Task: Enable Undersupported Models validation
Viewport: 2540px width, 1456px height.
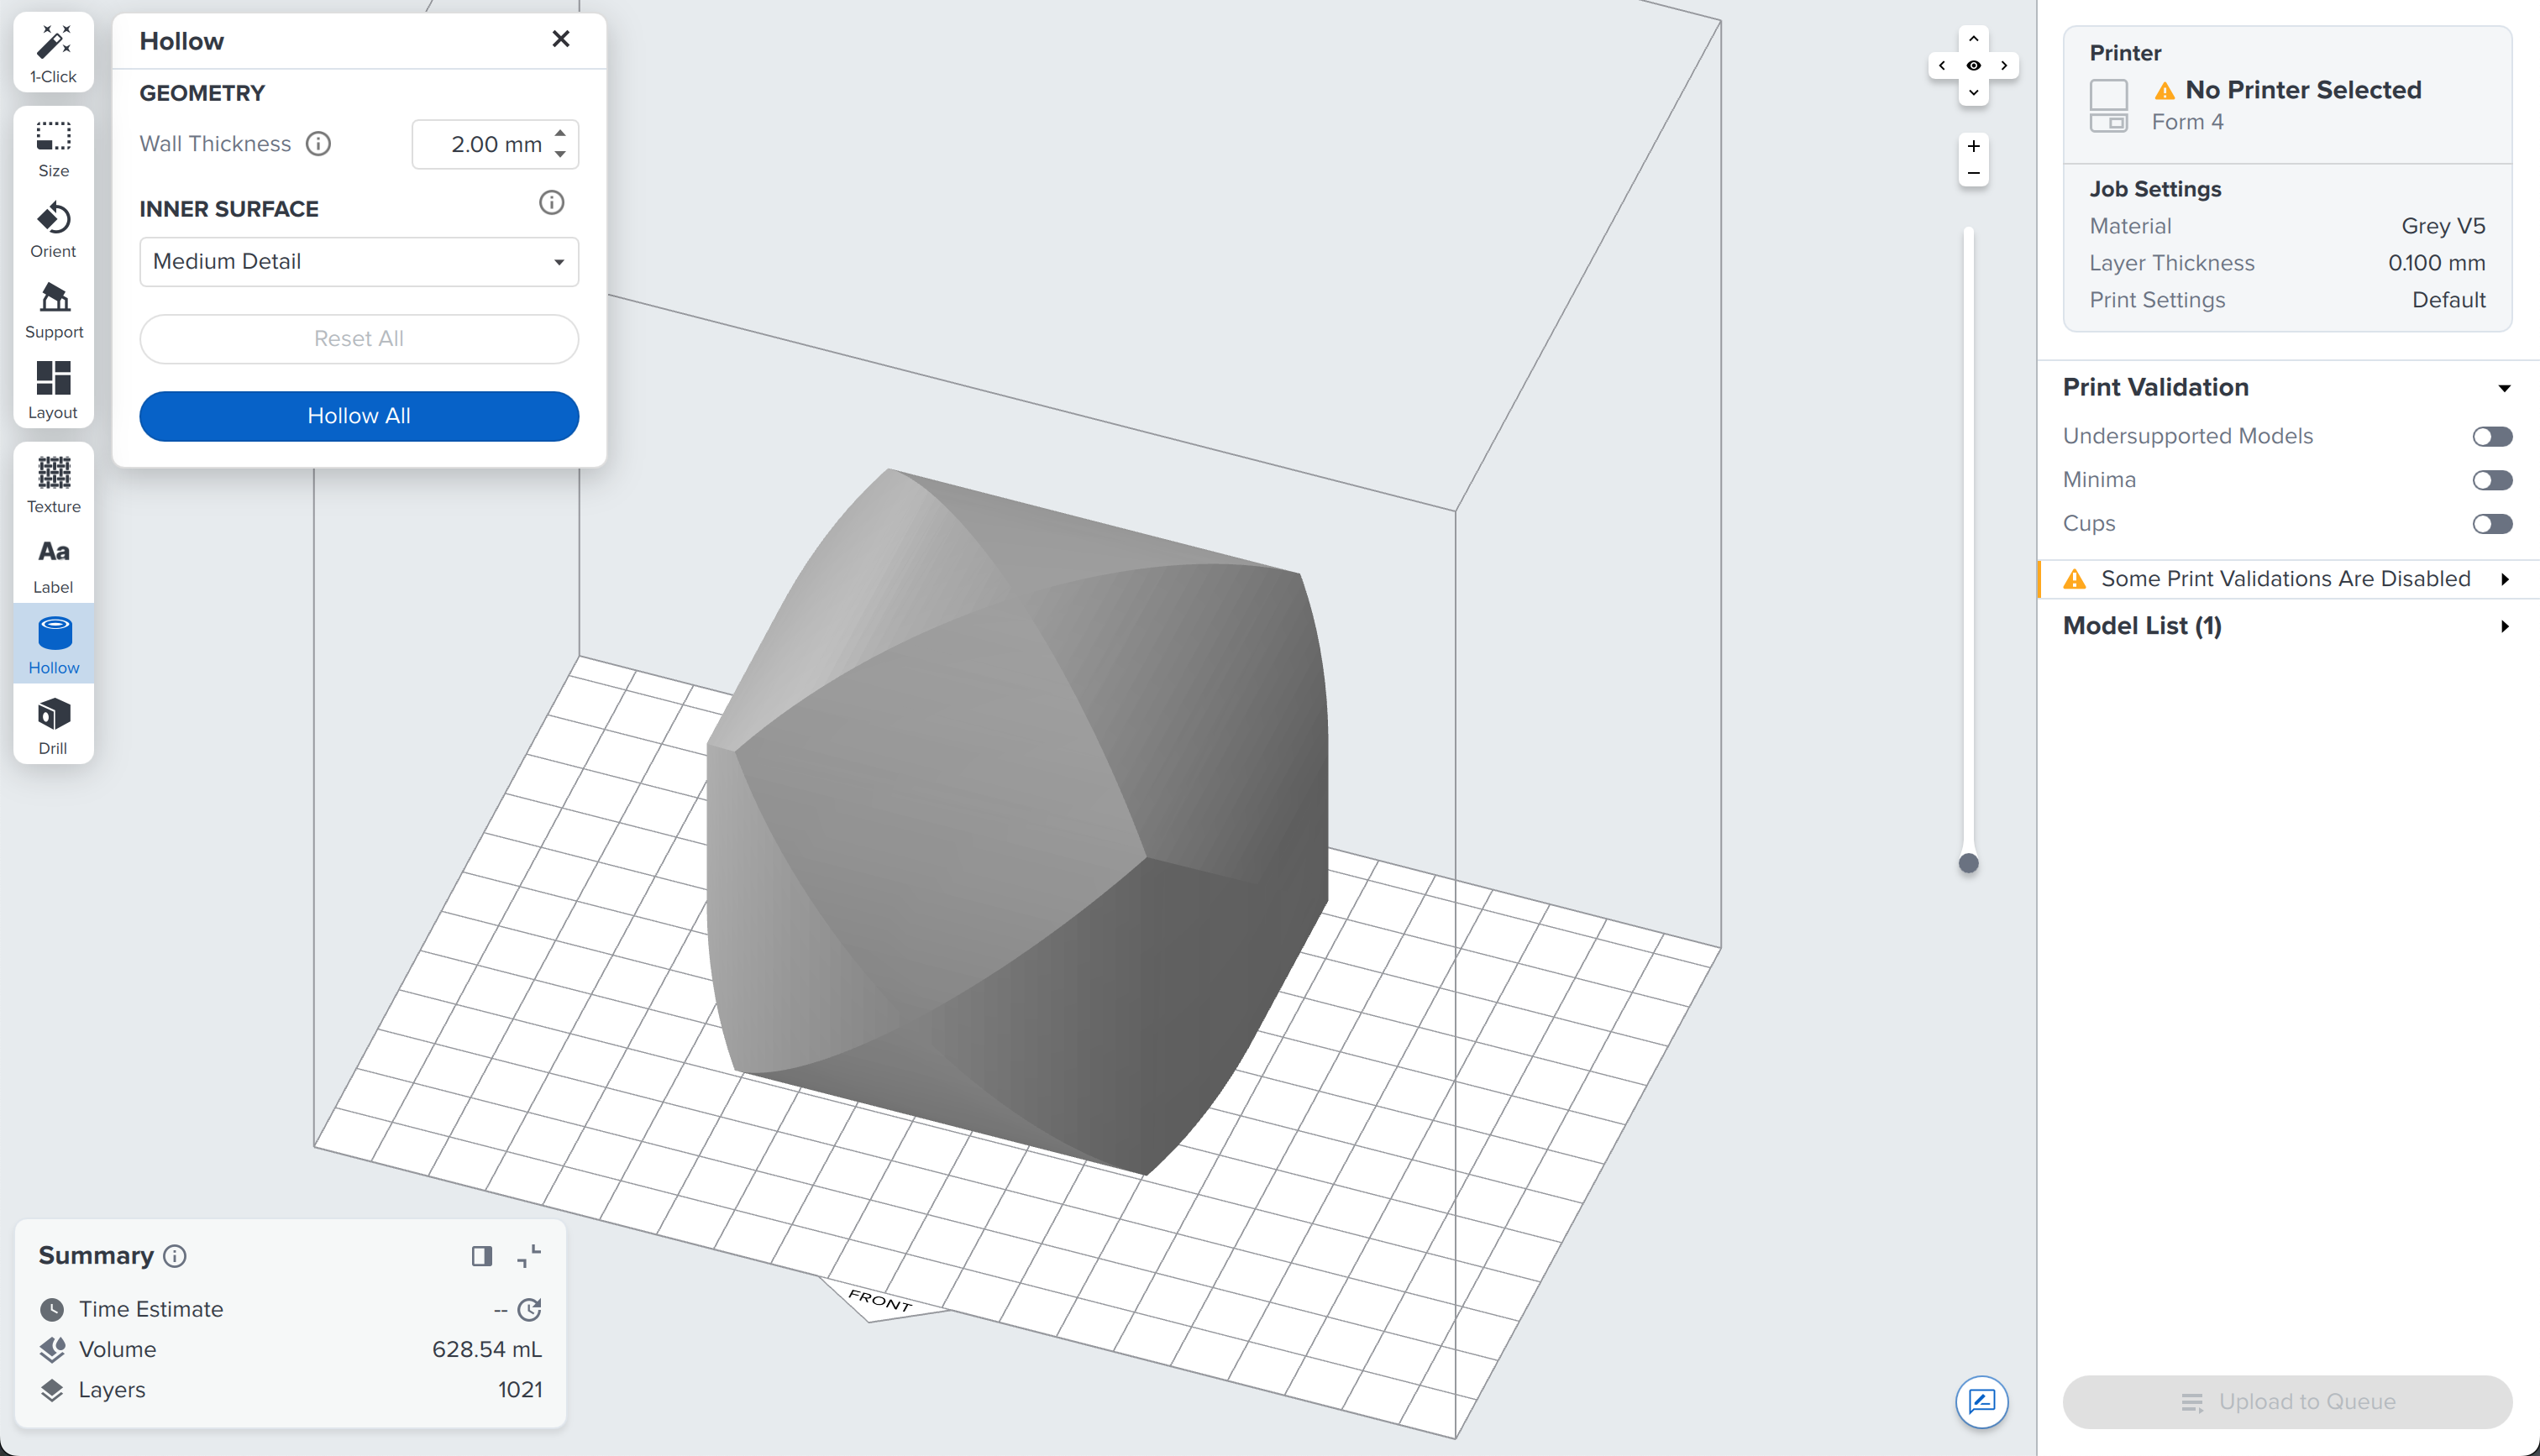Action: click(2492, 435)
